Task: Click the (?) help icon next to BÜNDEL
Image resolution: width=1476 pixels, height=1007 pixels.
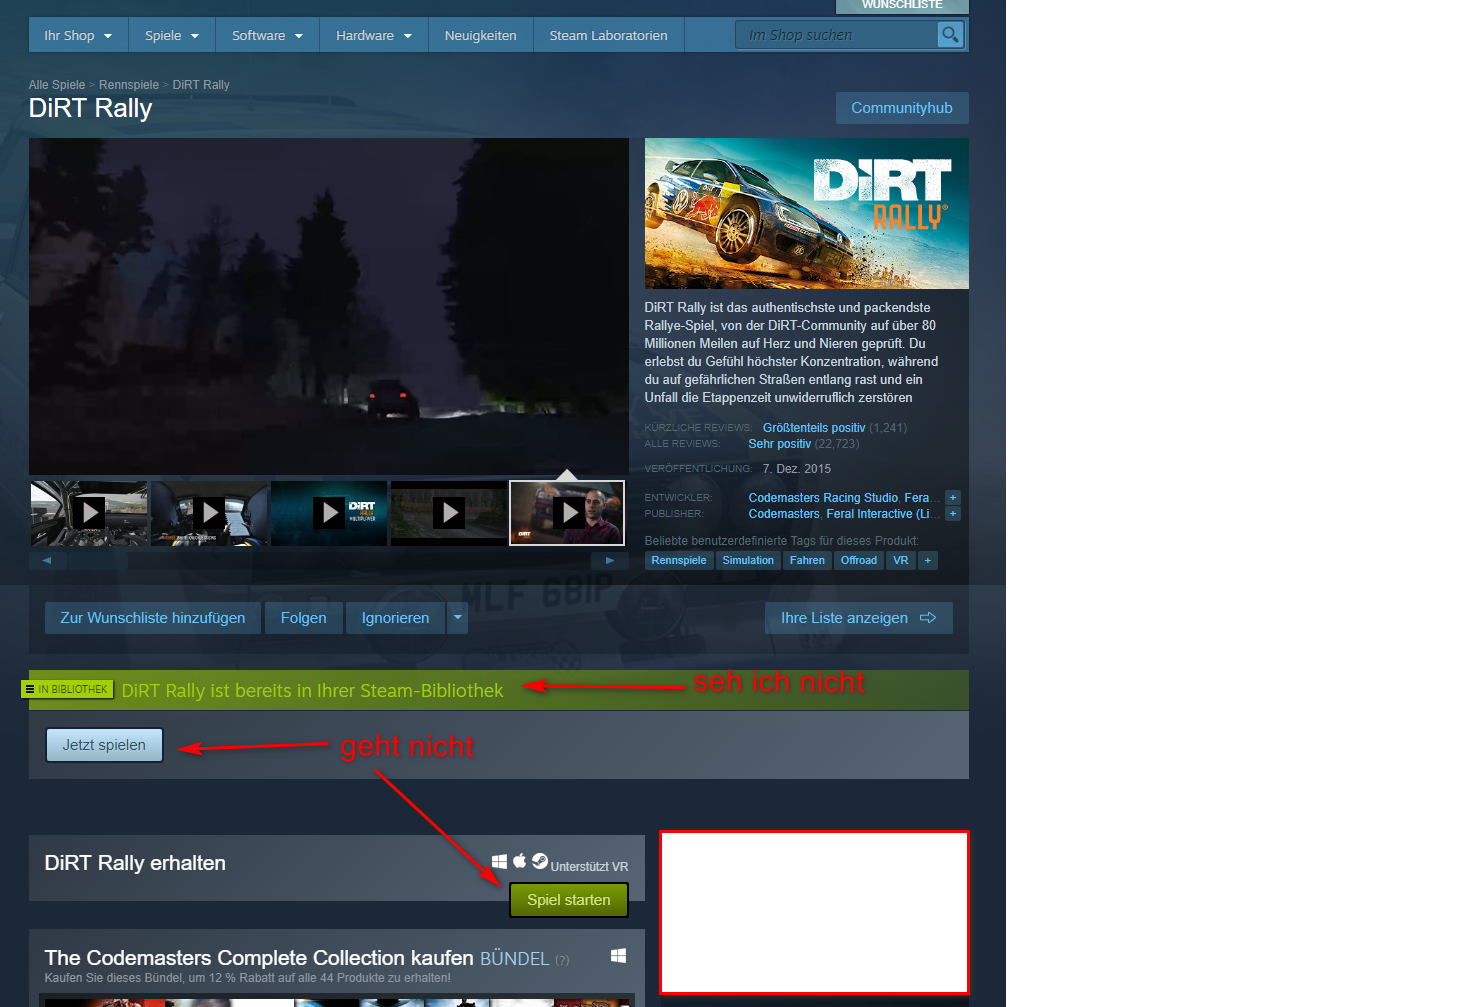Action: pos(562,961)
